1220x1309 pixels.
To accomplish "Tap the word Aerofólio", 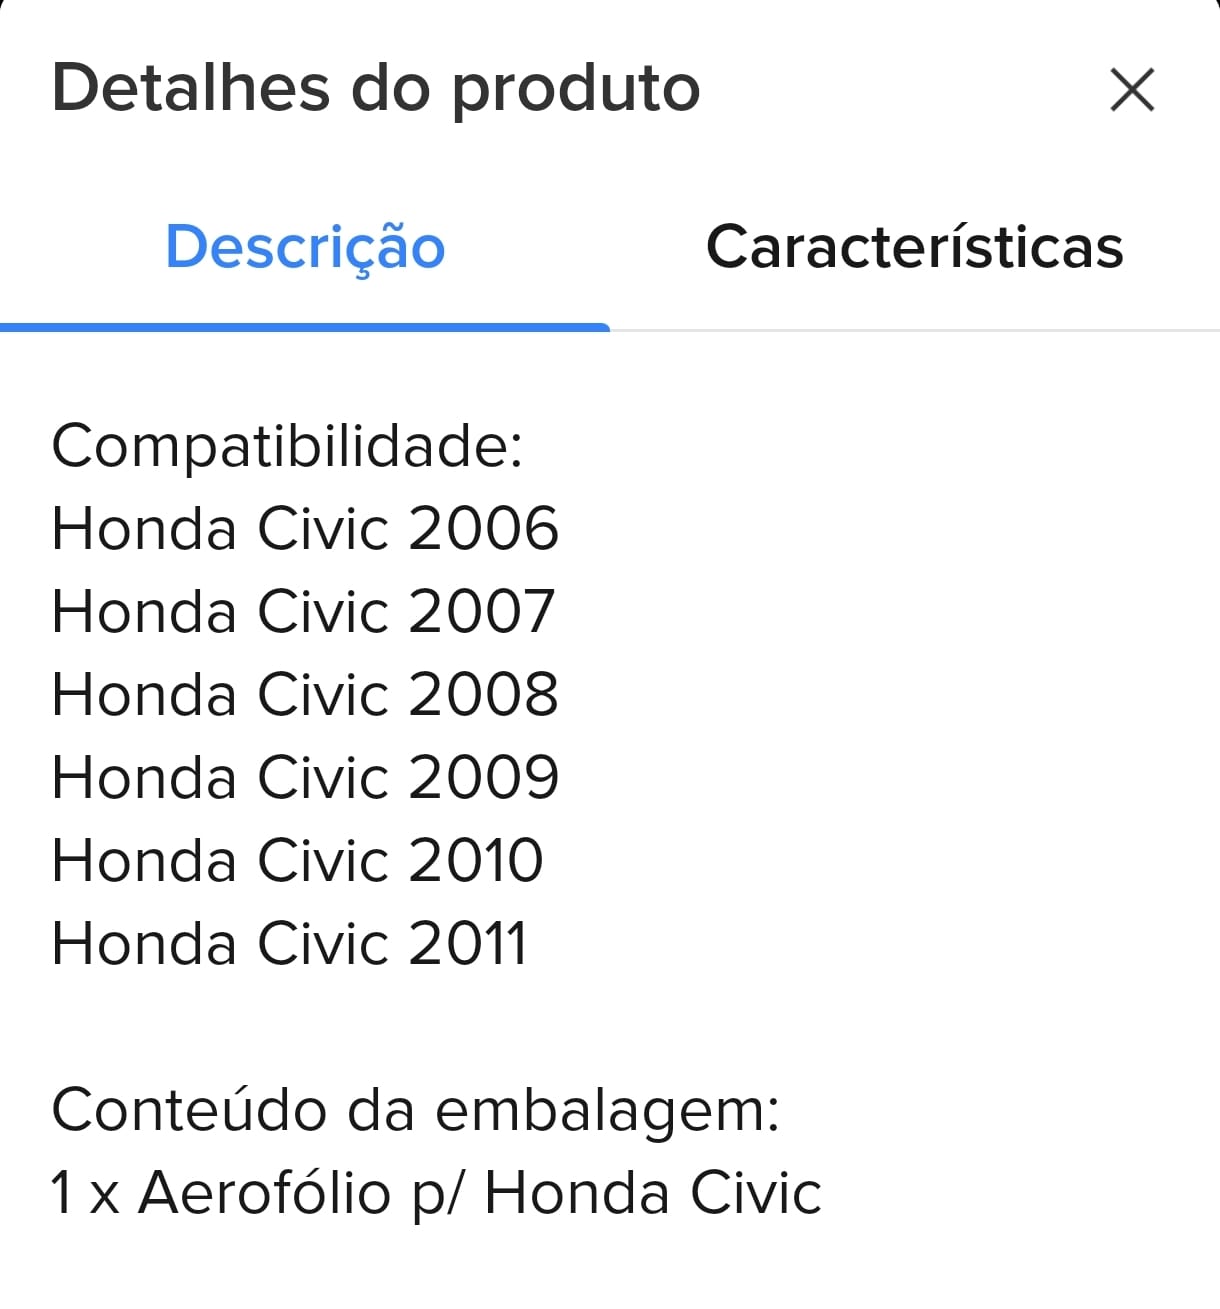I will tap(264, 1193).
